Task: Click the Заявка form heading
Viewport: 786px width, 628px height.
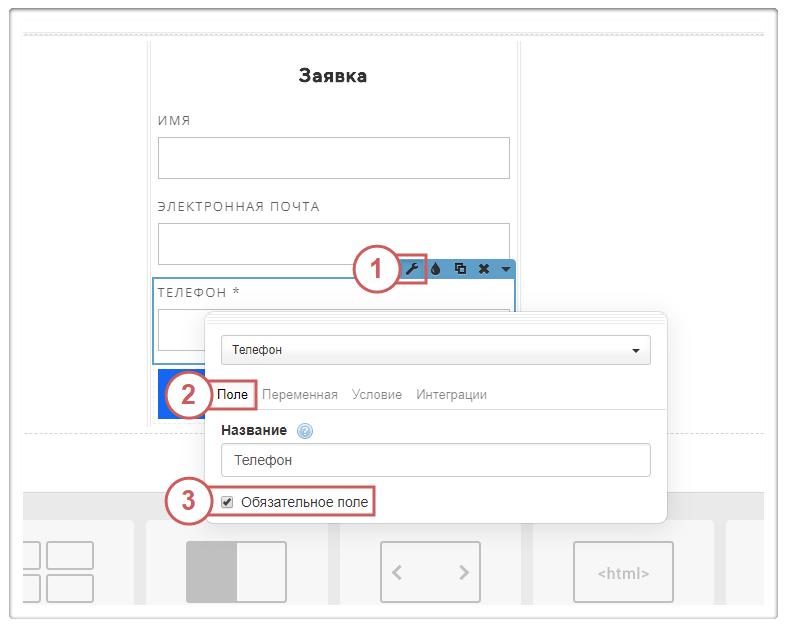Action: click(333, 76)
